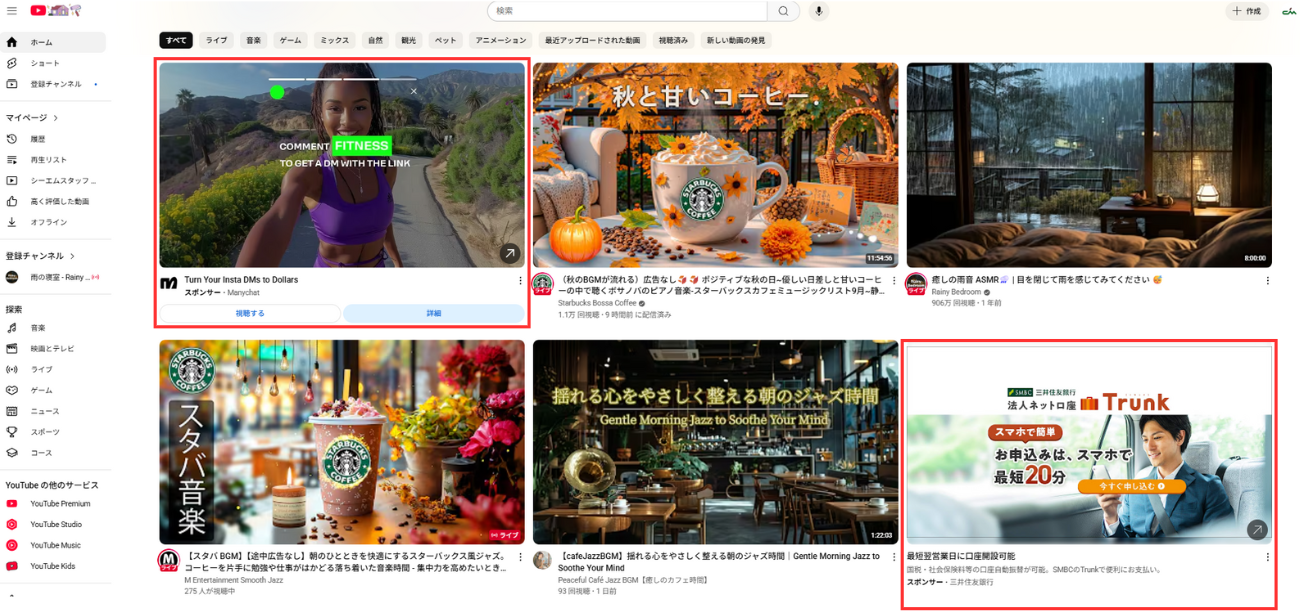
Task: Click the magnifier search button
Action: (783, 11)
